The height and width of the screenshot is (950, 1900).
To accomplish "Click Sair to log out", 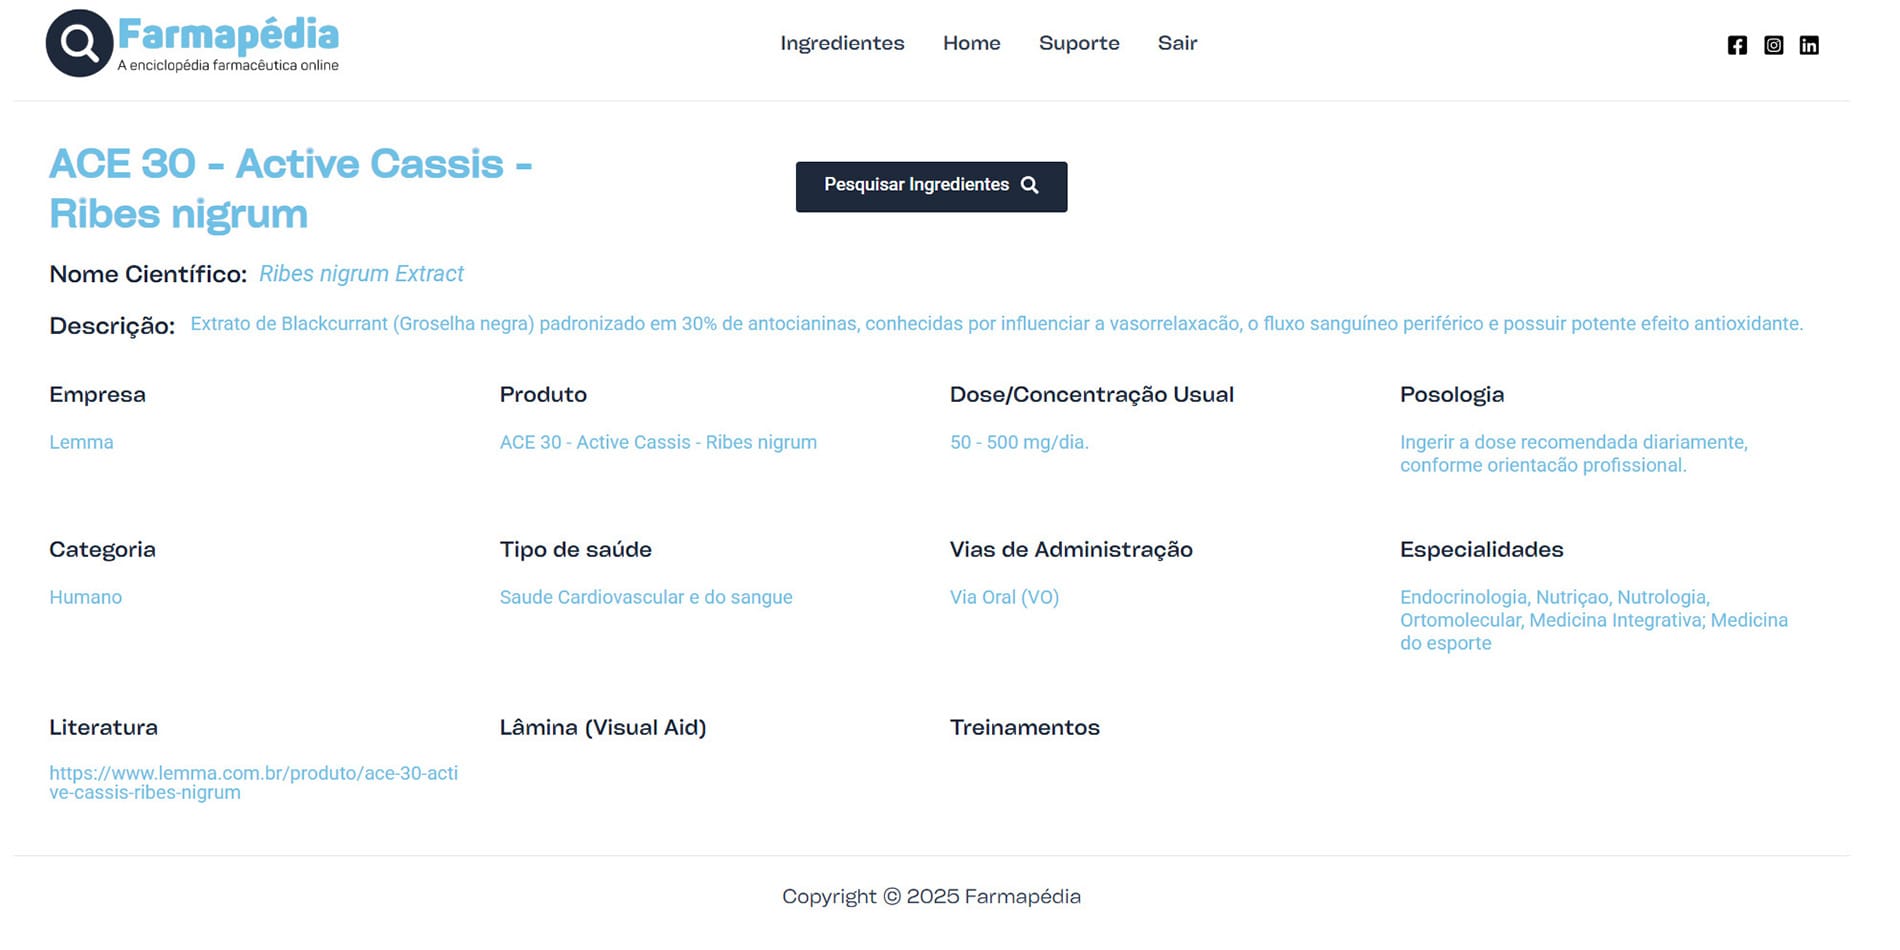I will tap(1177, 43).
